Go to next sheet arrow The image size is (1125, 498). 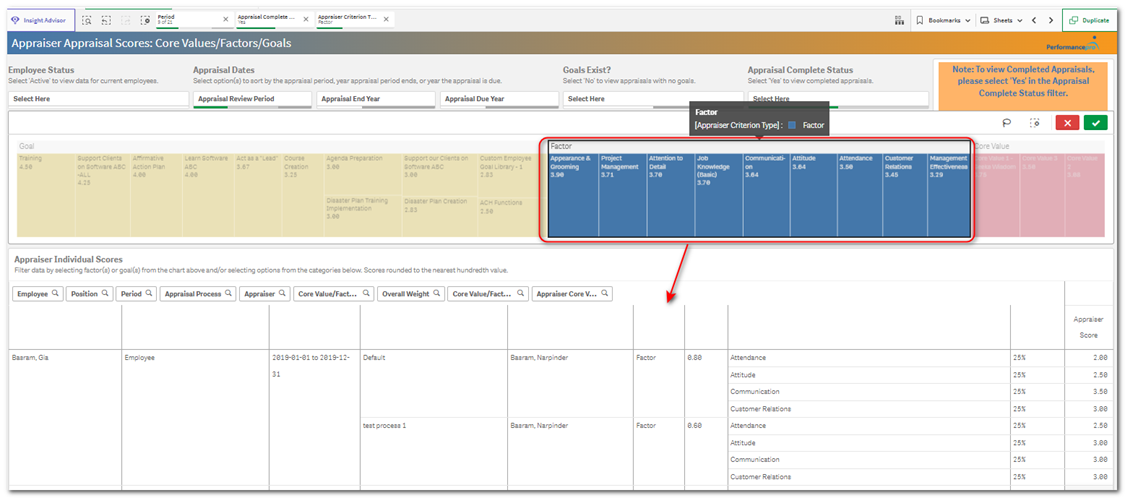point(1051,20)
